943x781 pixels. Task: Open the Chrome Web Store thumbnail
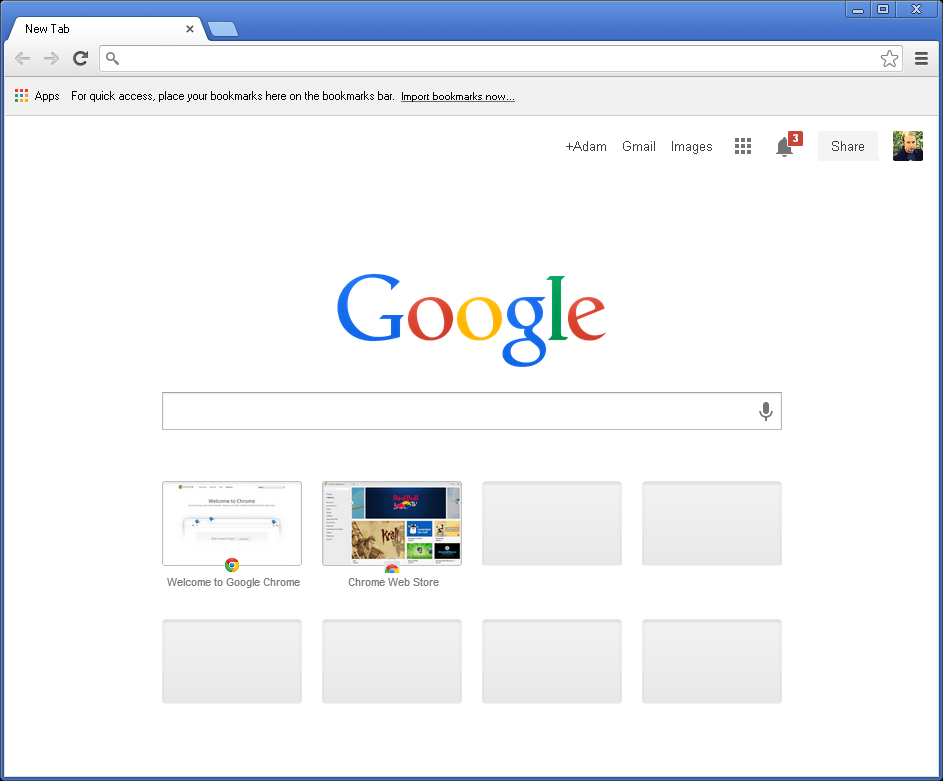pyautogui.click(x=392, y=524)
